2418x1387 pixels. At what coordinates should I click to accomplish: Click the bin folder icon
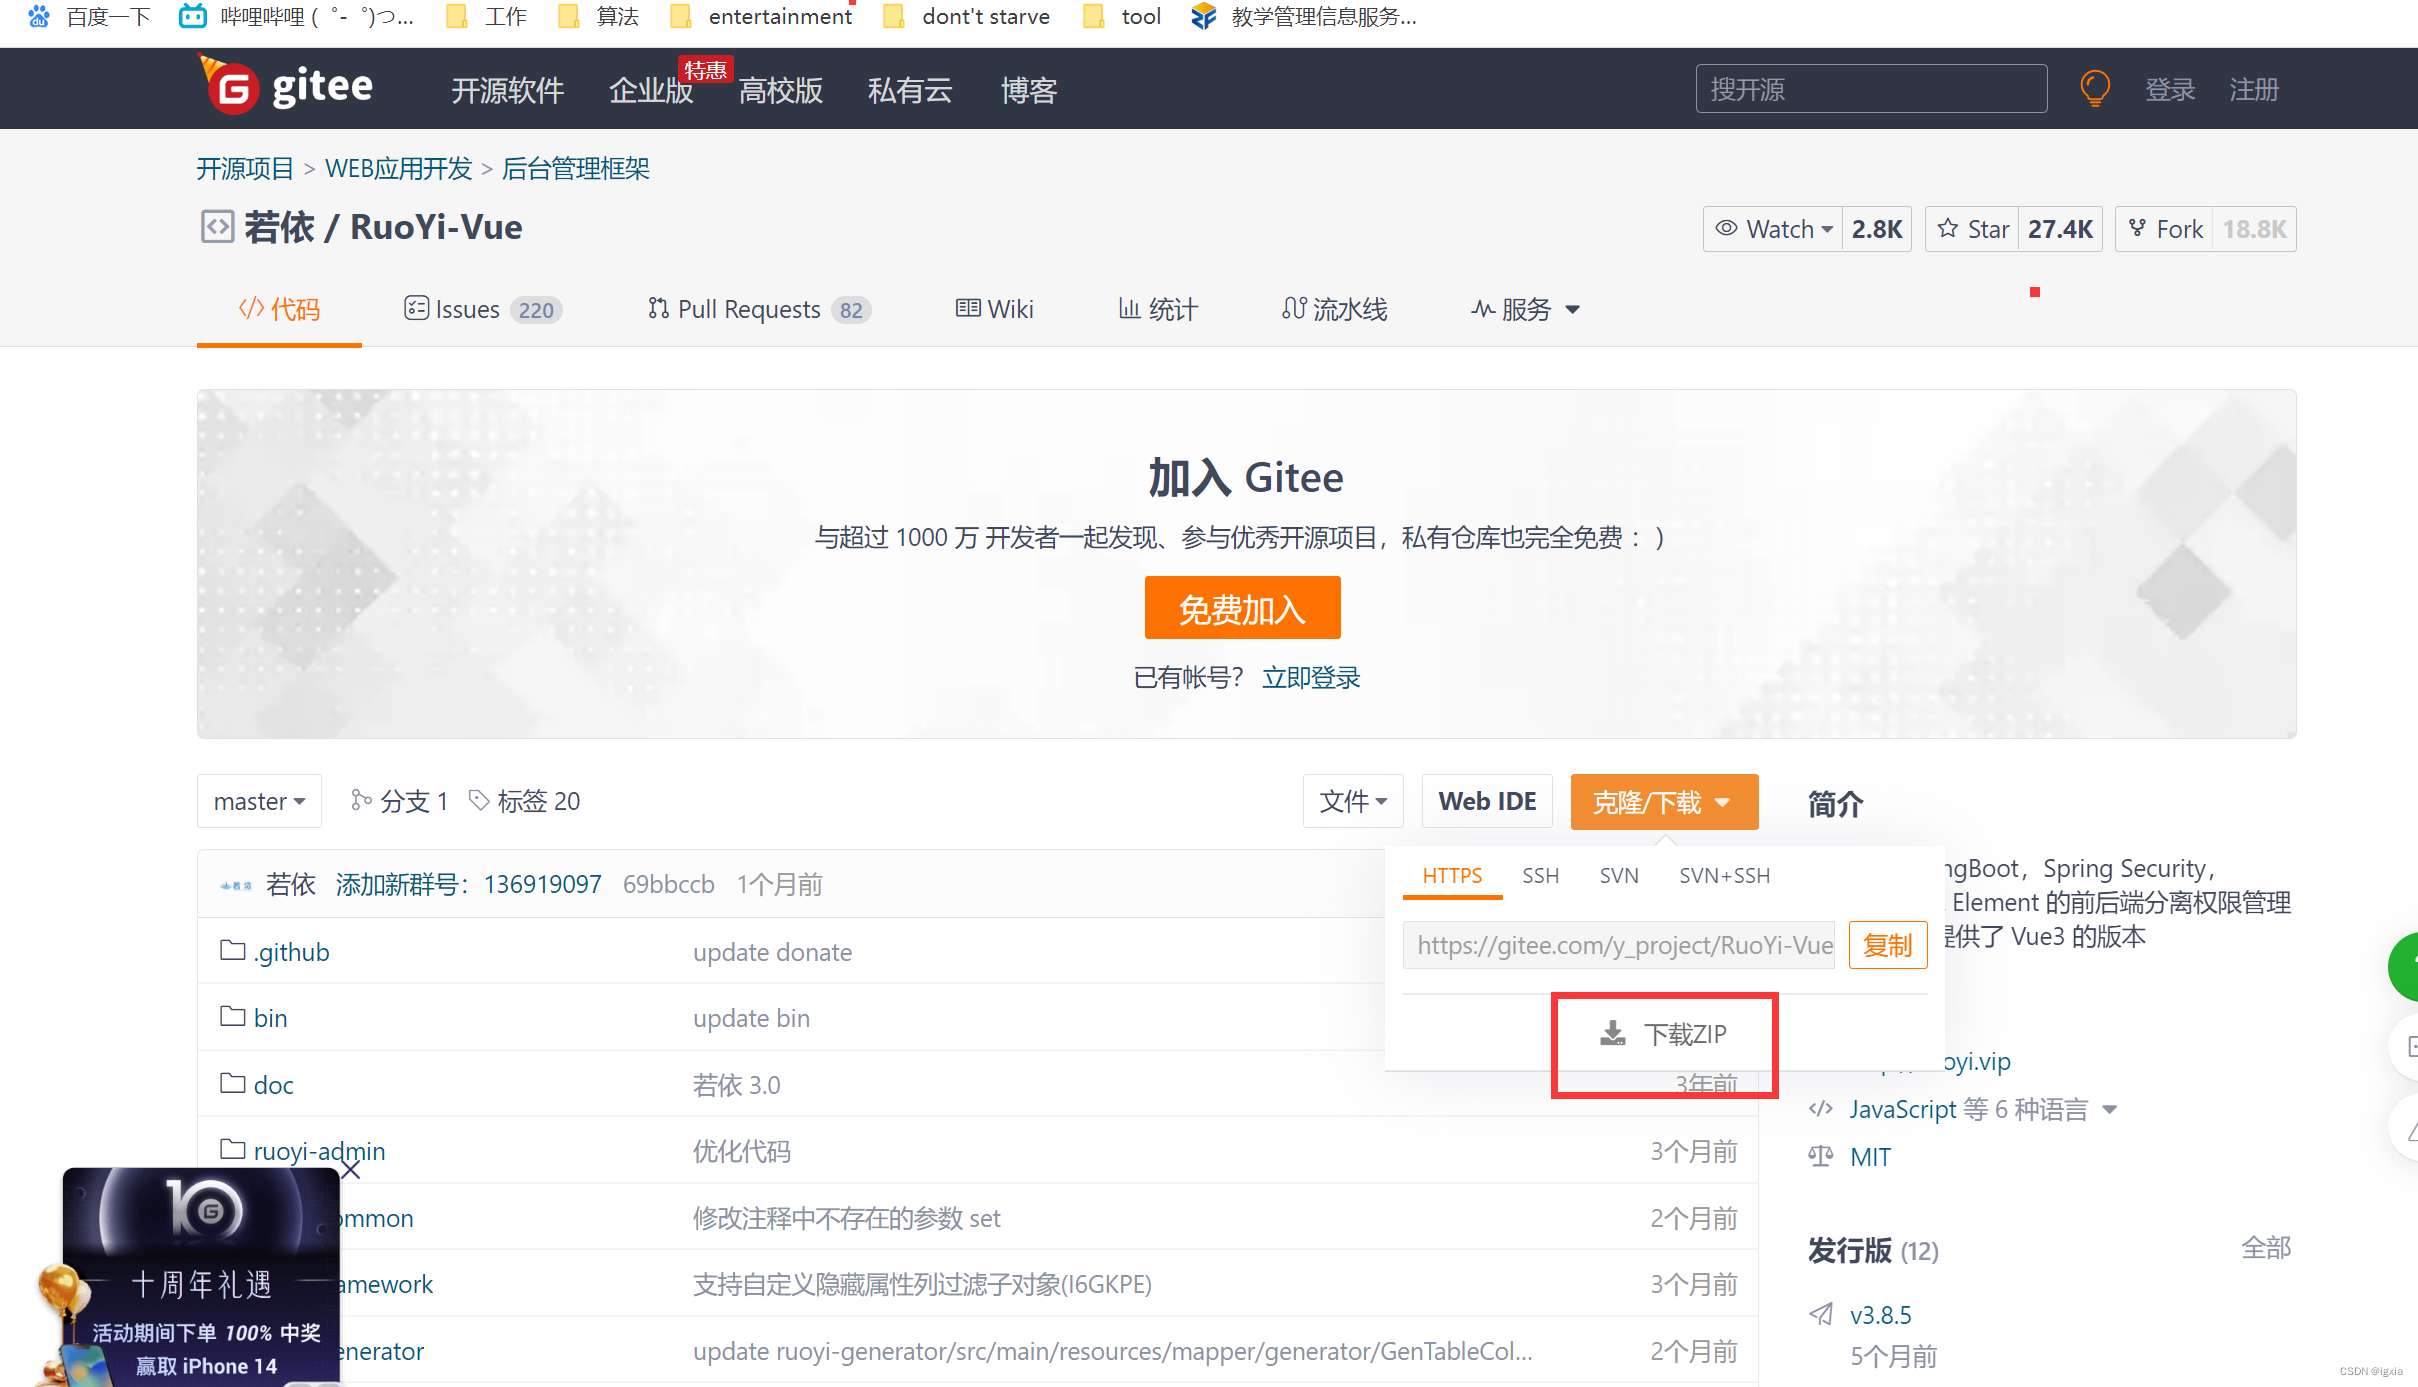click(x=232, y=1016)
